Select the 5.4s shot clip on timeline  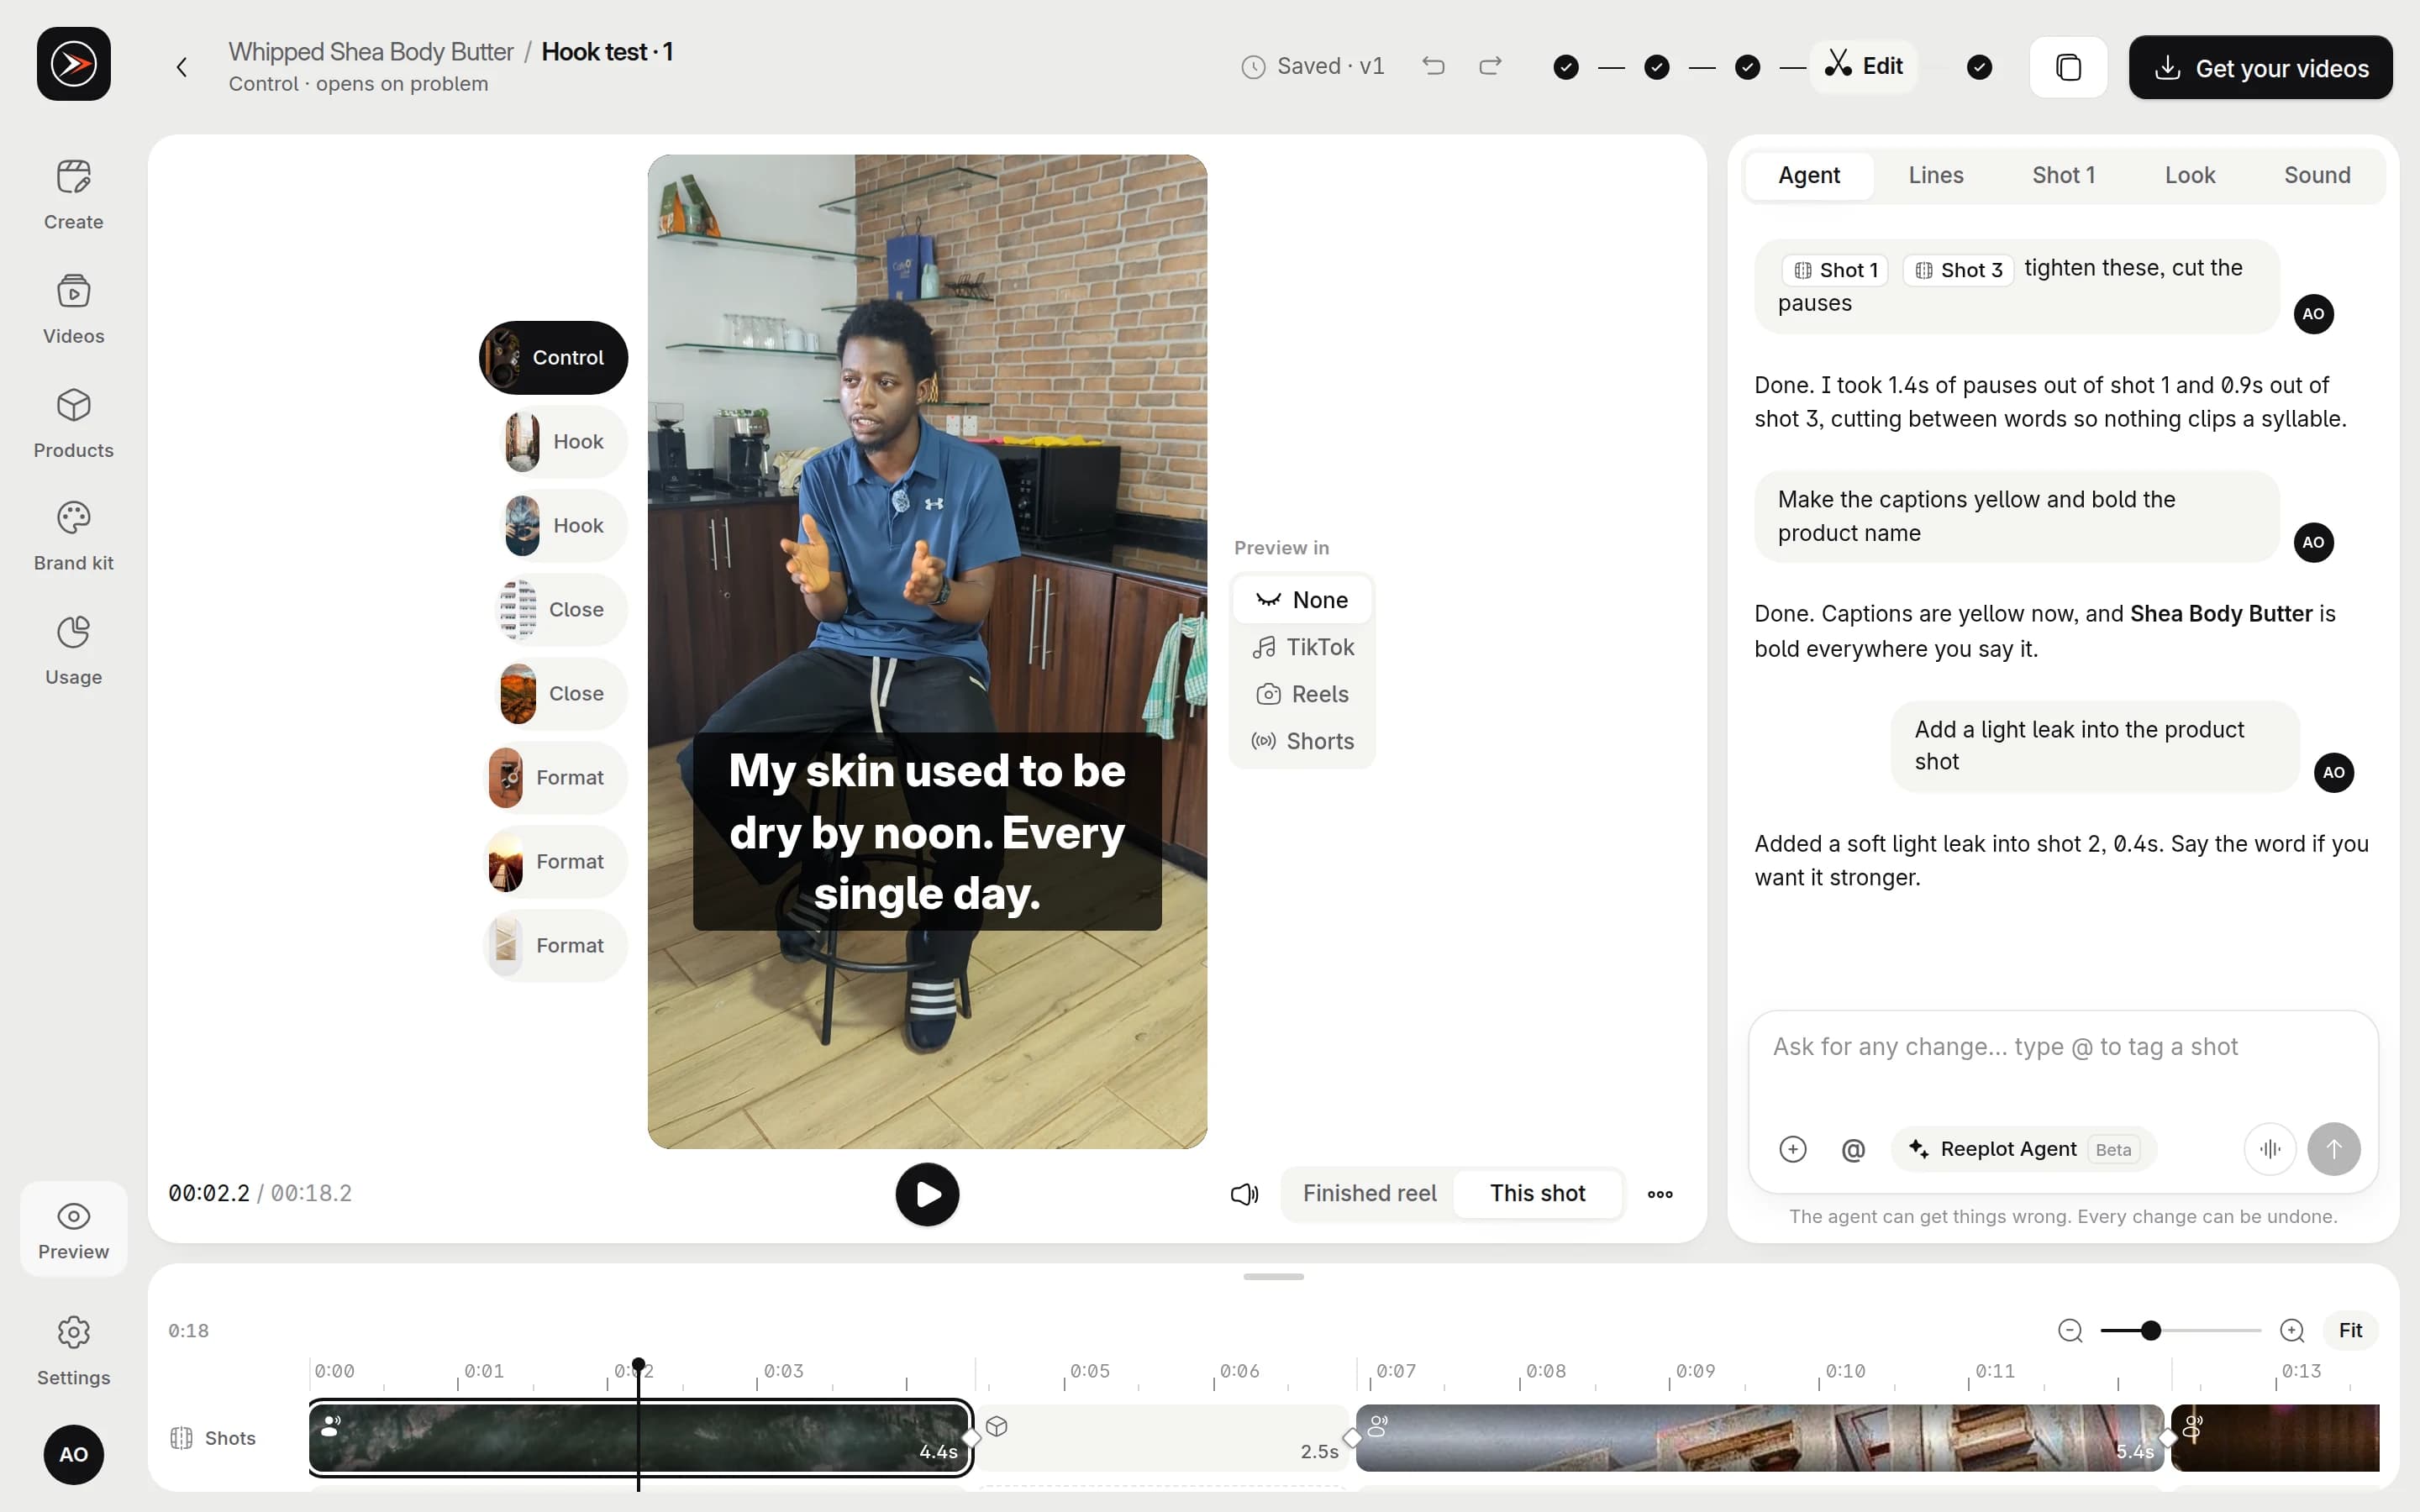1760,1437
